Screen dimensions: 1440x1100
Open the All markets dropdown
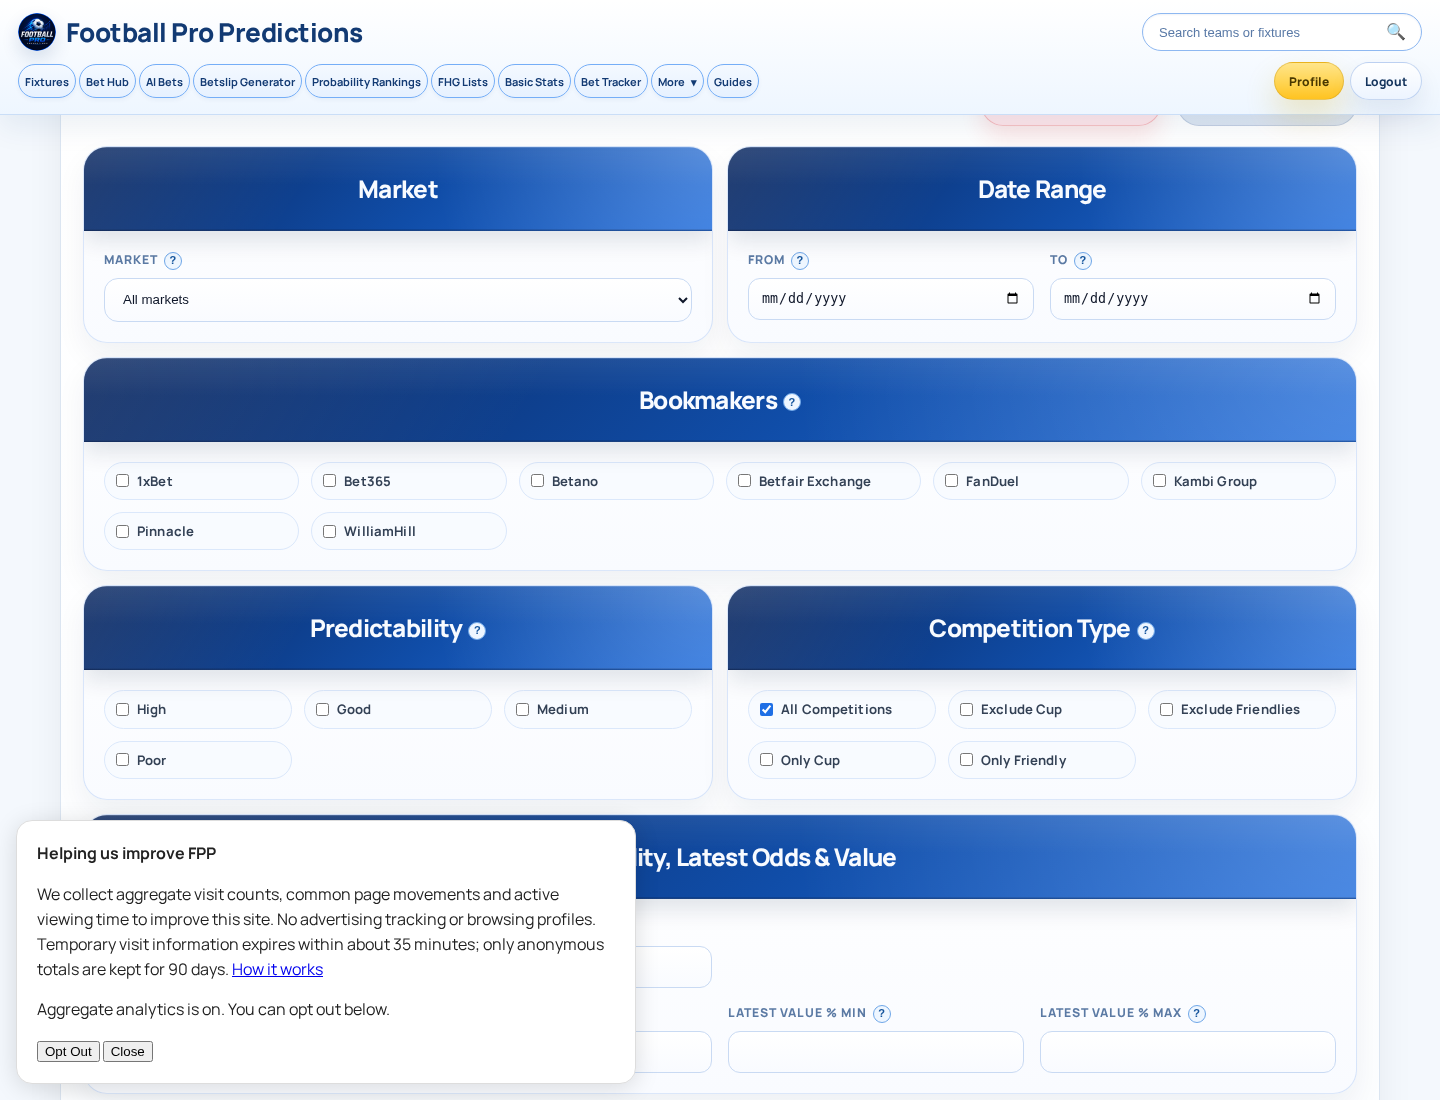pyautogui.click(x=398, y=300)
